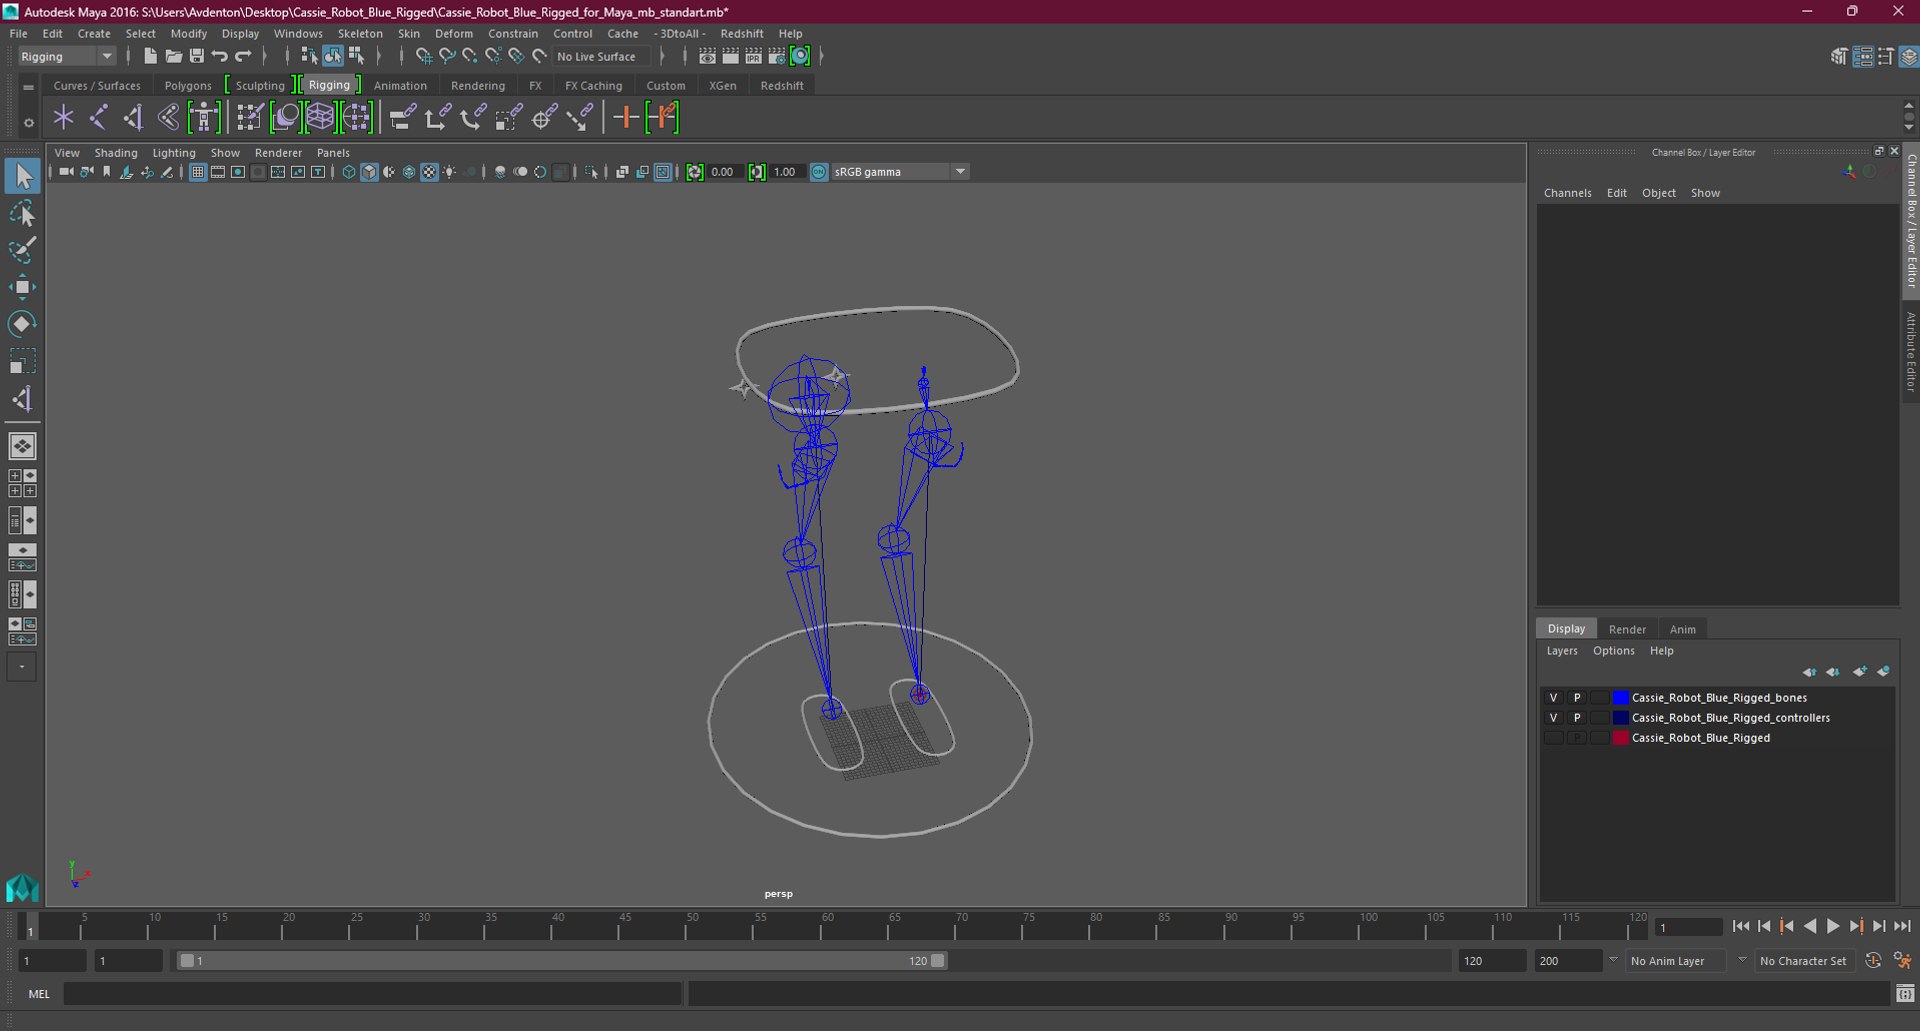This screenshot has width=1920, height=1031.
Task: Click the Single Perspective layout icon
Action: 22,446
